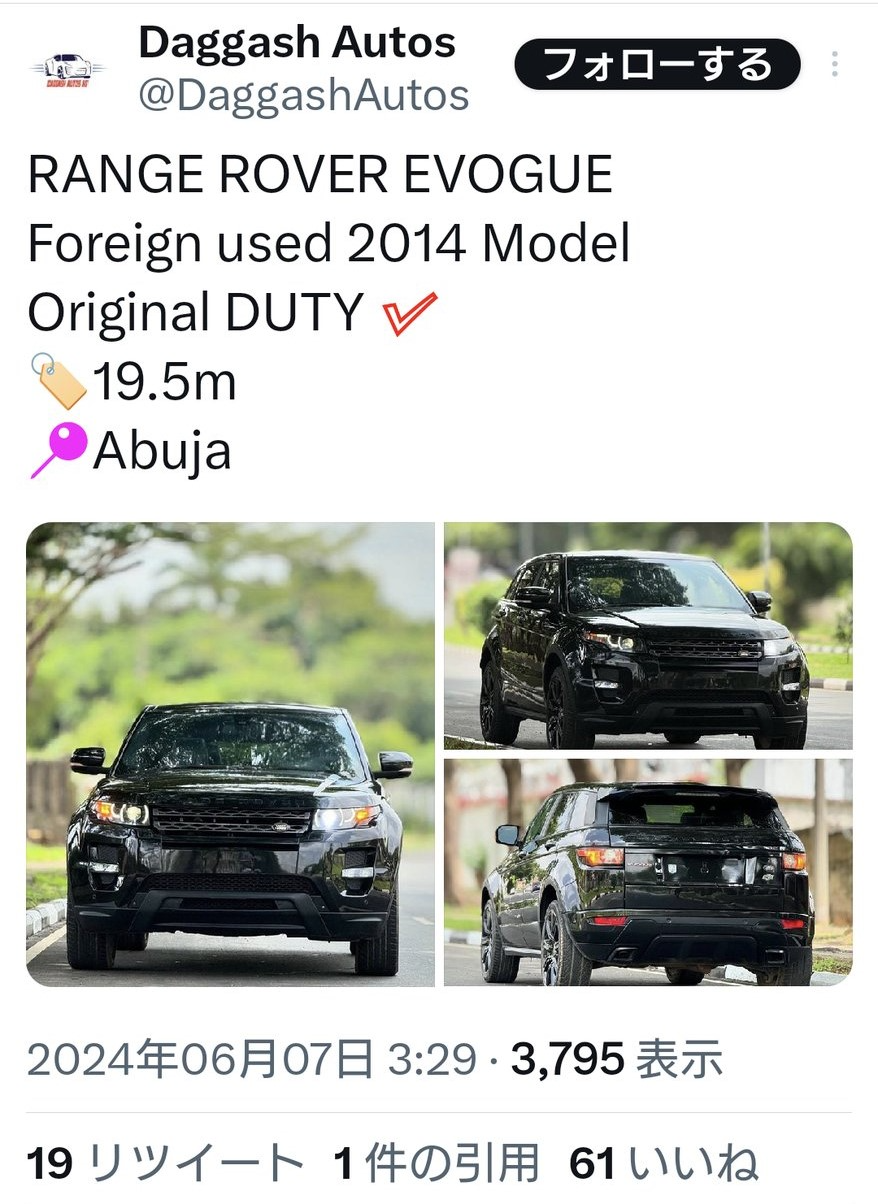
Task: Click the Foreign used 2014 Model text
Action: [329, 245]
